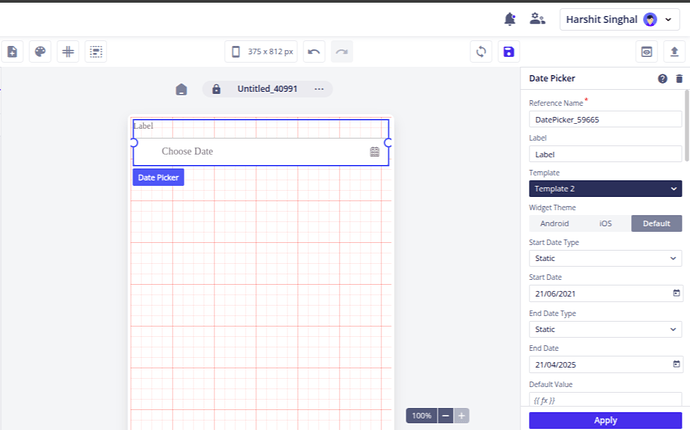Screen dimensions: 690x430
Task: Open the End Date calendar icon
Action: [x=676, y=364]
